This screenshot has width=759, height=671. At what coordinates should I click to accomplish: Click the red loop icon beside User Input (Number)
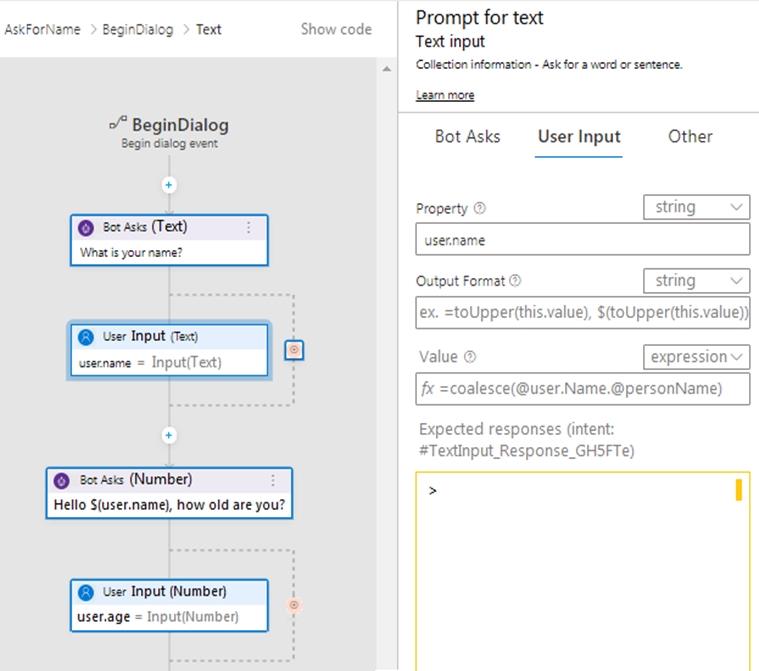294,604
